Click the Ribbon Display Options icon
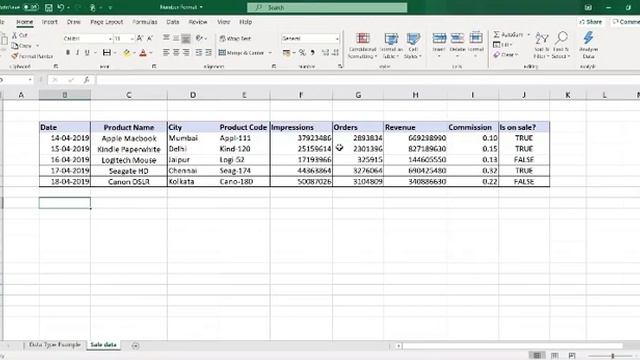640x360 pixels. (x=588, y=7)
